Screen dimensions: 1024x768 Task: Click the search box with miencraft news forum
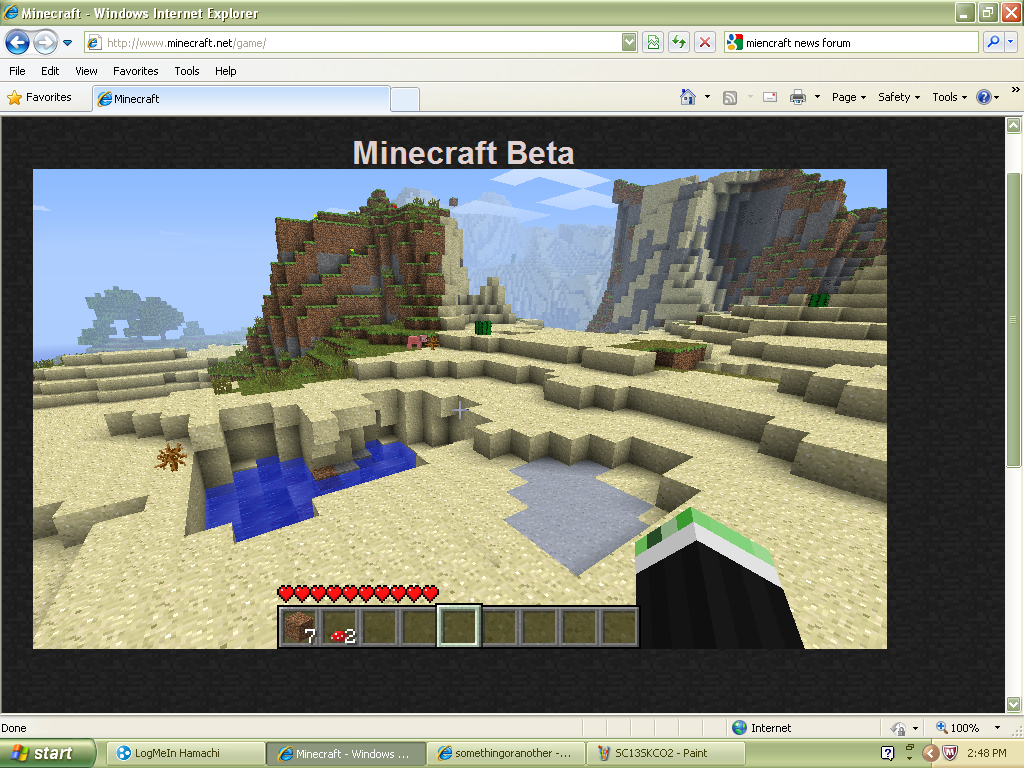point(850,43)
